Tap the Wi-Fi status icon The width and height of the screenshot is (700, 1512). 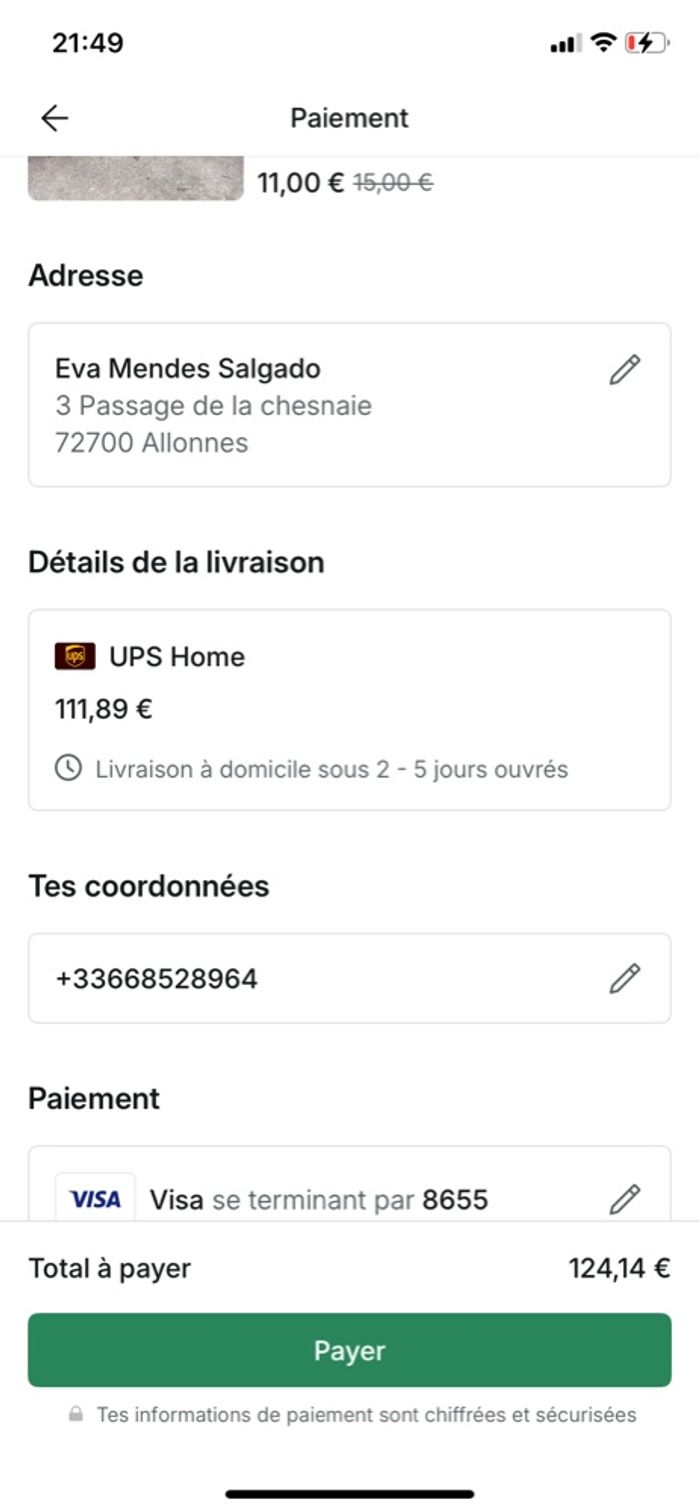tap(602, 43)
